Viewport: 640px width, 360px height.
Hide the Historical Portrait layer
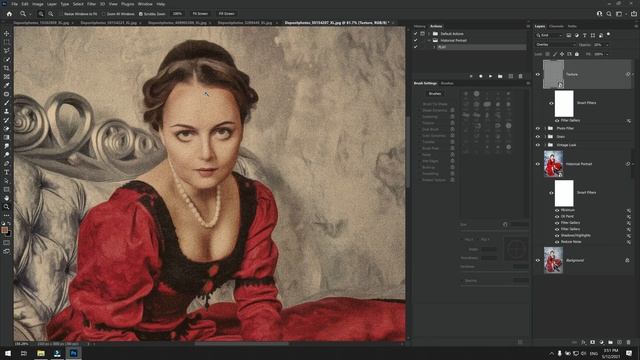tap(538, 164)
